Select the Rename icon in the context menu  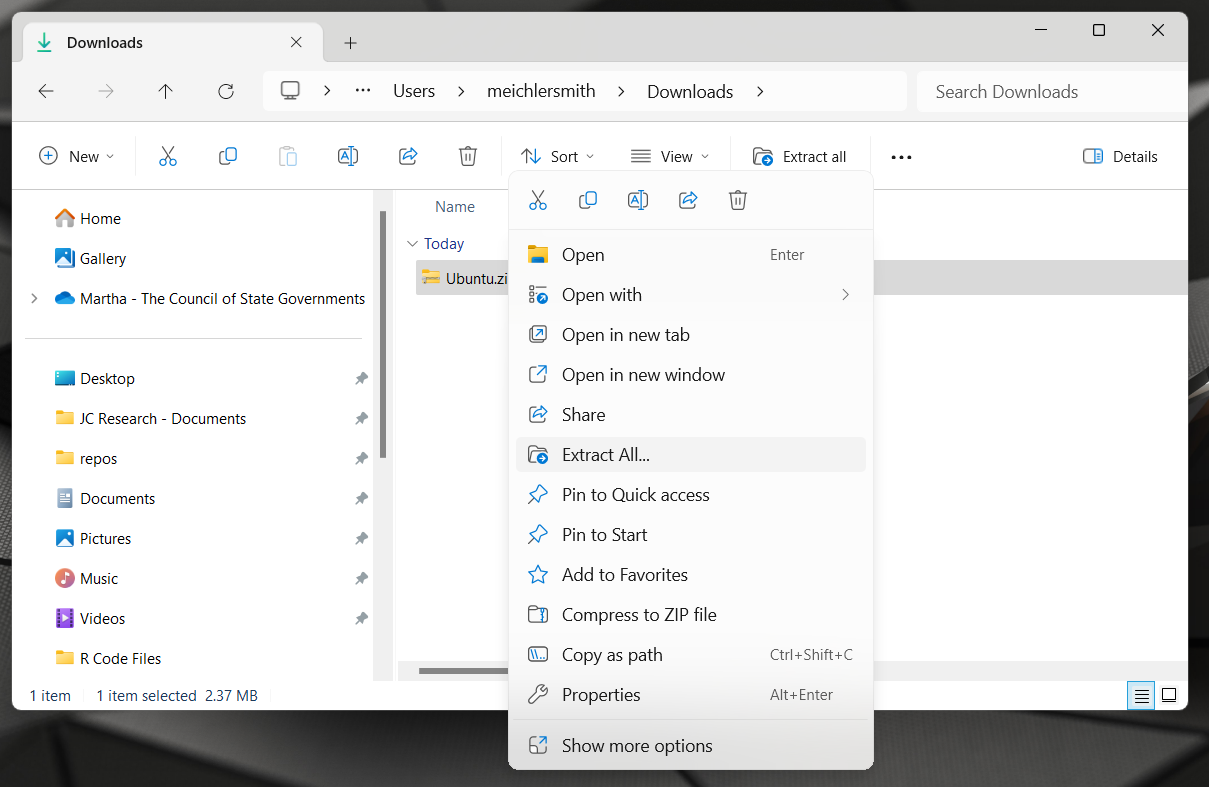(638, 200)
